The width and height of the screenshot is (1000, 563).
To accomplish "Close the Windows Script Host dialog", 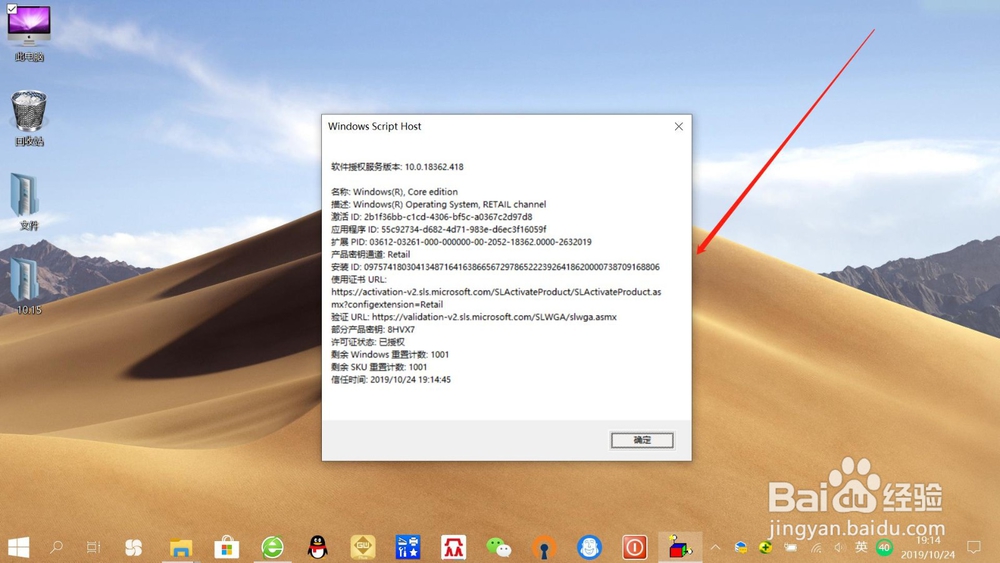I will click(679, 126).
